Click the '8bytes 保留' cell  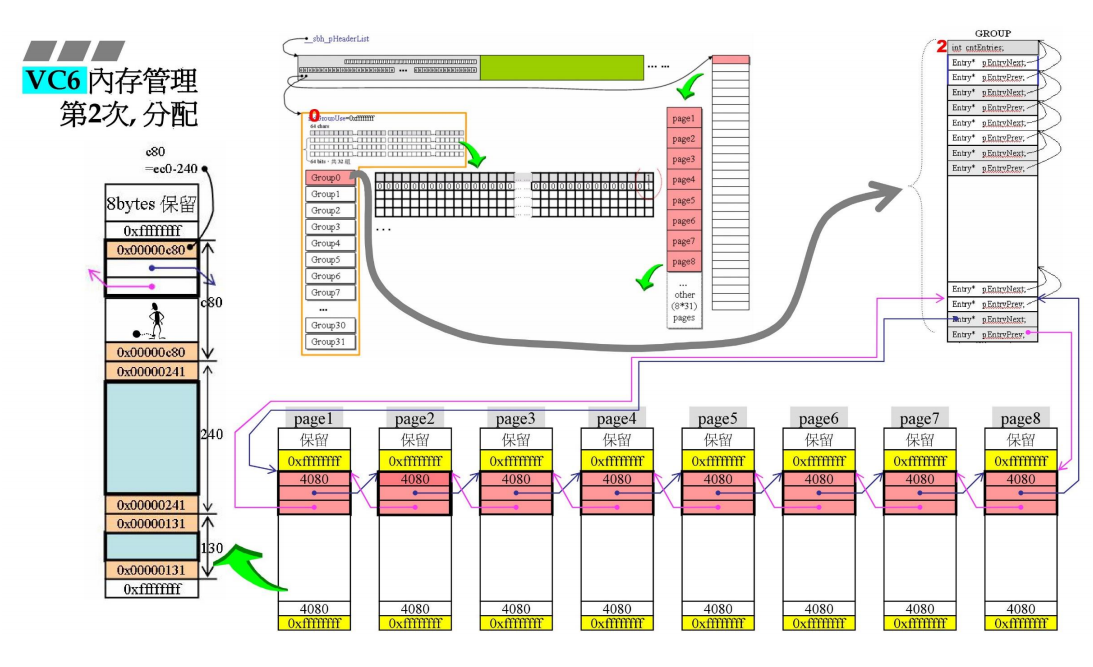(x=151, y=204)
